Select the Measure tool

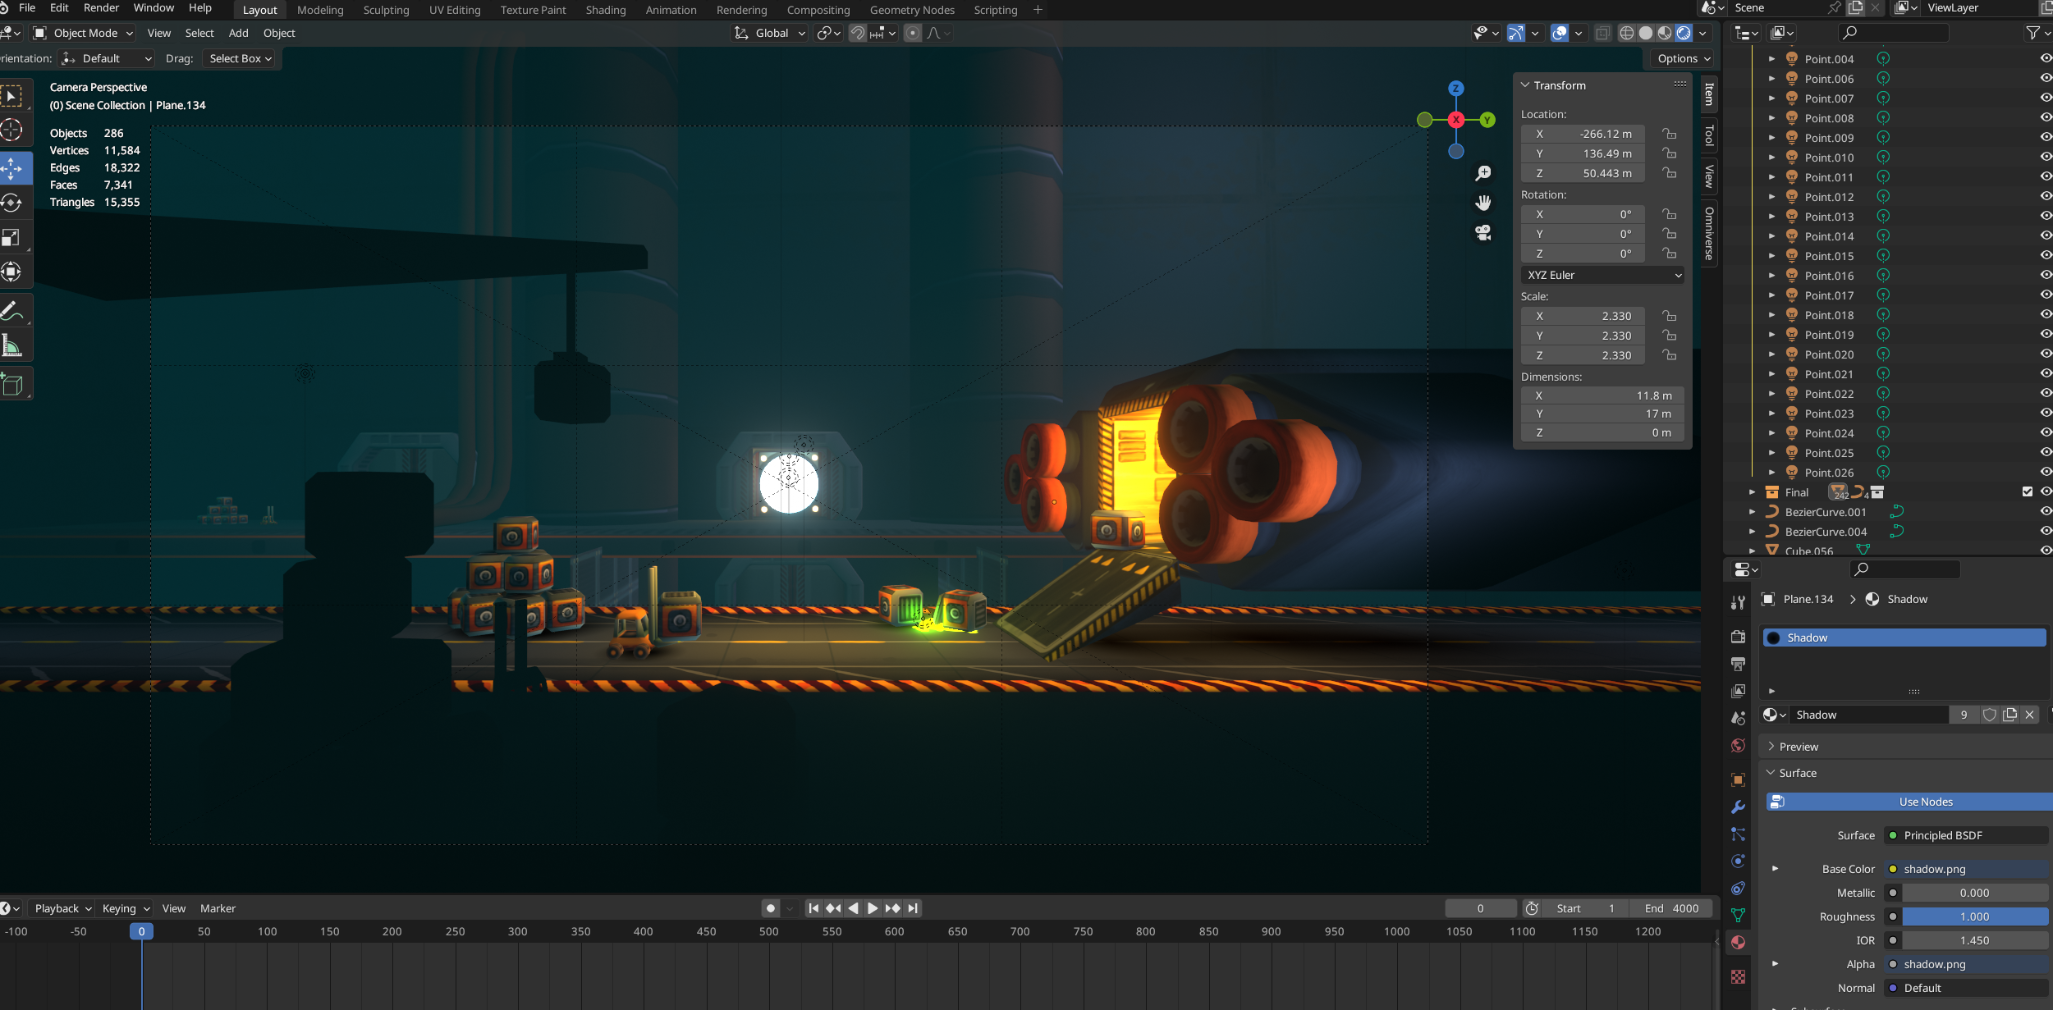coord(12,347)
